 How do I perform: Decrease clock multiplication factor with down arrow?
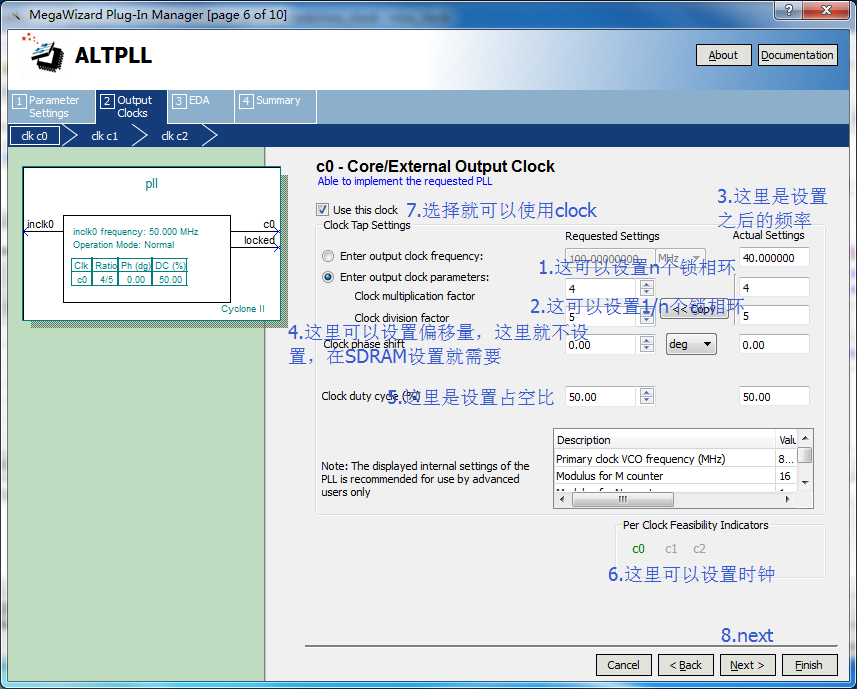click(647, 292)
